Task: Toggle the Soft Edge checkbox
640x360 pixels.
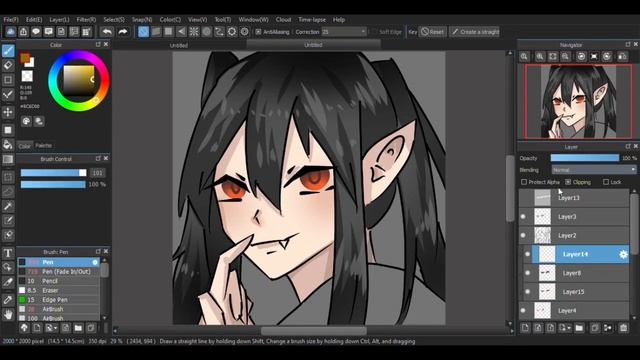Action: coord(374,32)
